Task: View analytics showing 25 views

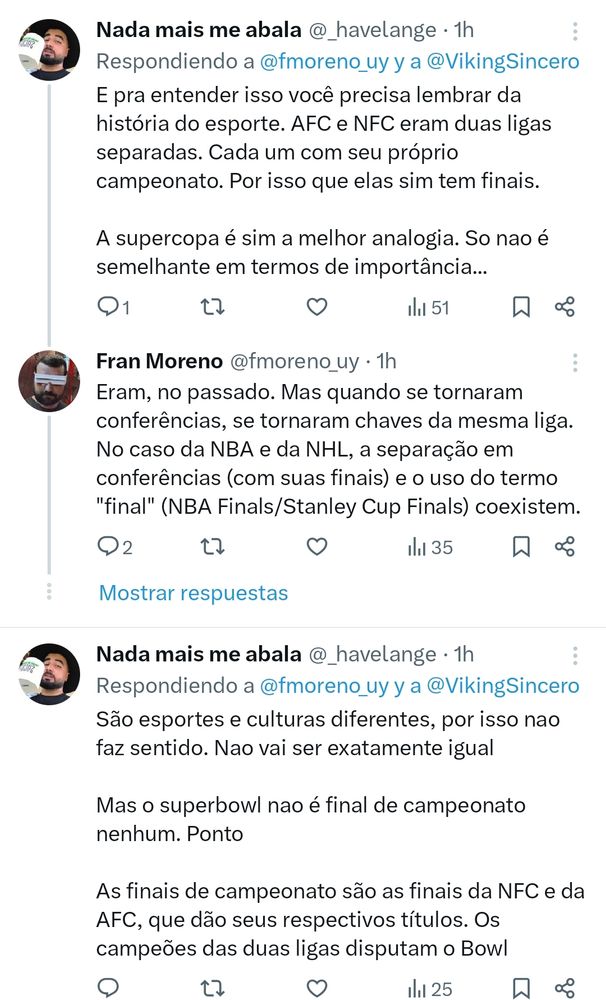Action: (x=430, y=988)
